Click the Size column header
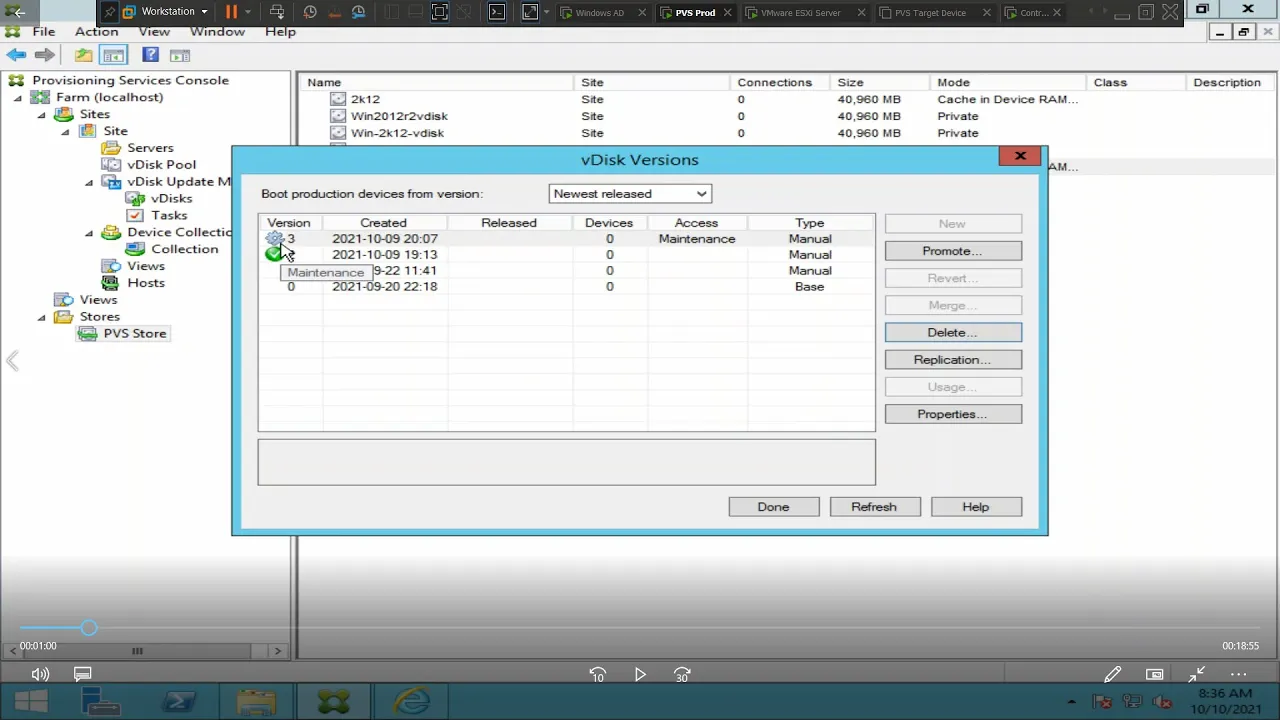The height and width of the screenshot is (720, 1280). tap(878, 82)
